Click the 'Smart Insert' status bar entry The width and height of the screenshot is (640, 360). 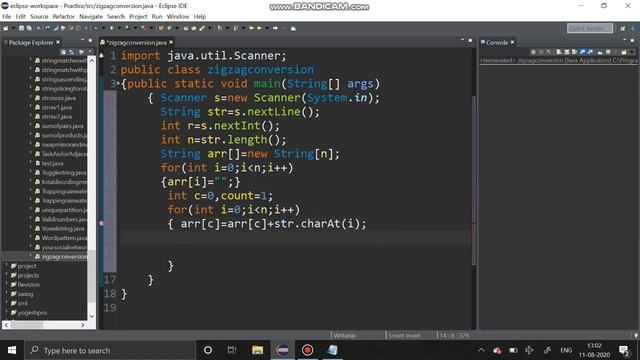[404, 336]
